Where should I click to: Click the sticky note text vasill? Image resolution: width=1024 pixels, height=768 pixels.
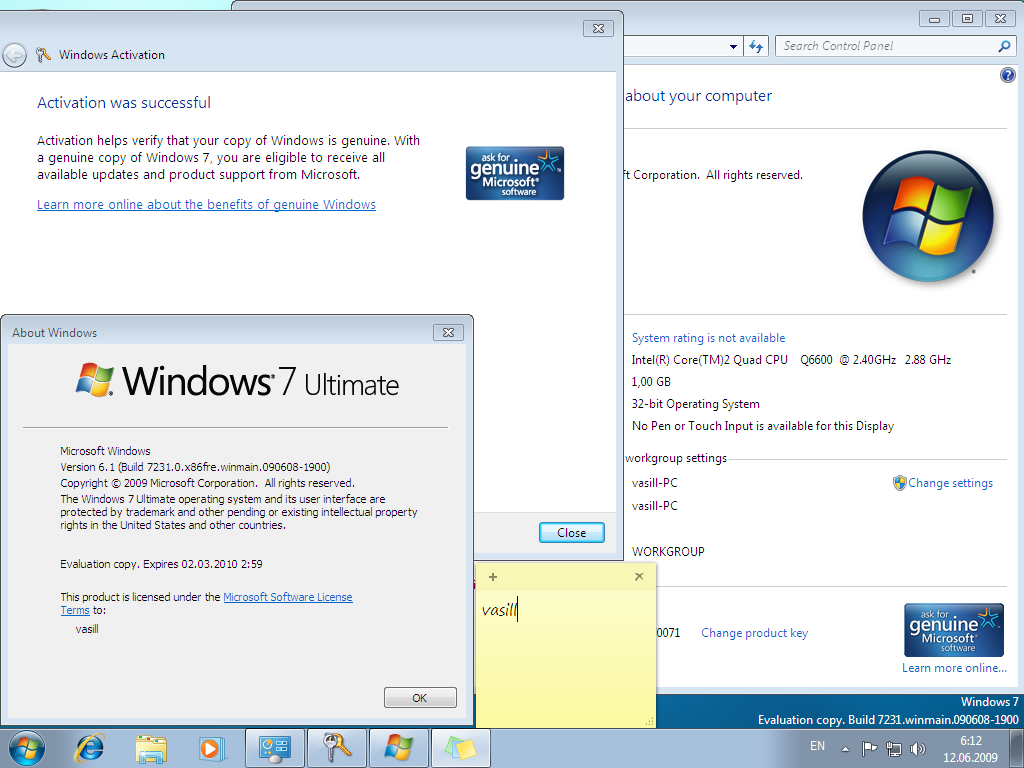[499, 610]
